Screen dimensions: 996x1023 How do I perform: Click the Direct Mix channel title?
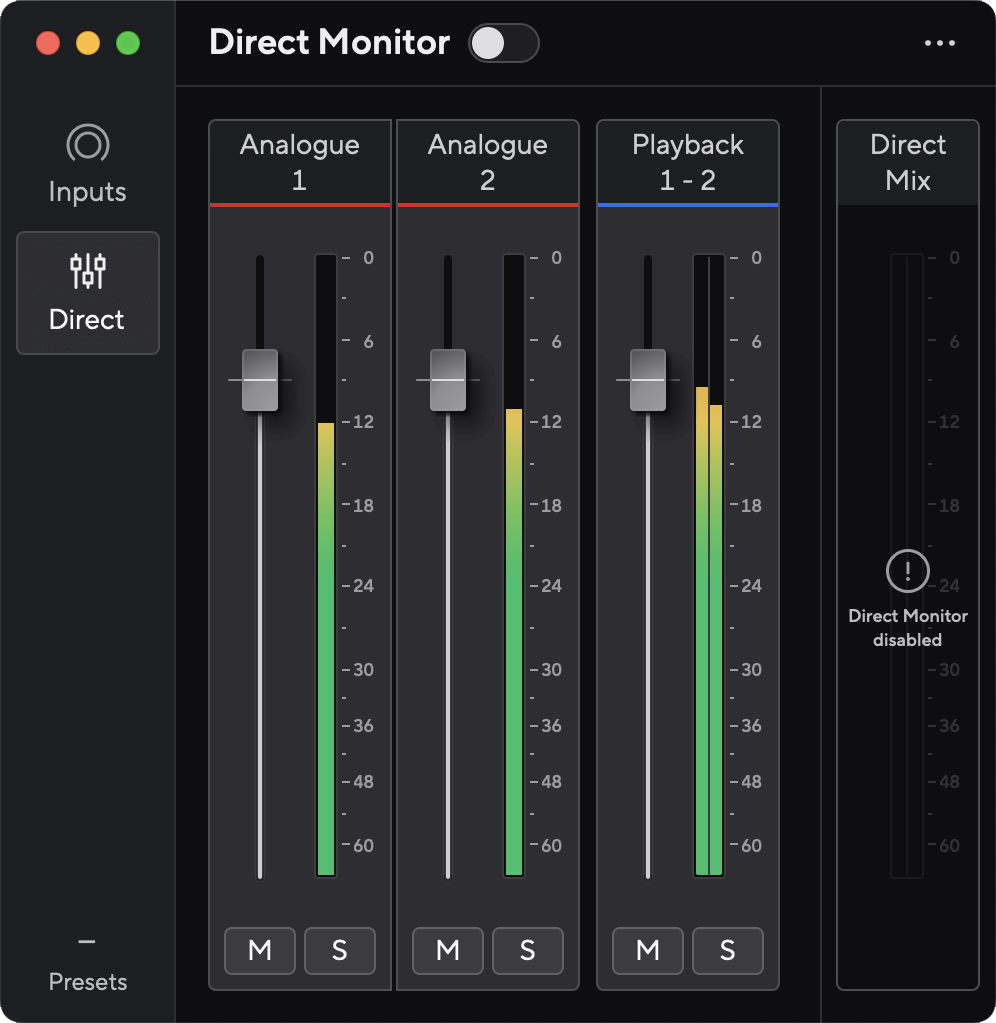[x=908, y=162]
